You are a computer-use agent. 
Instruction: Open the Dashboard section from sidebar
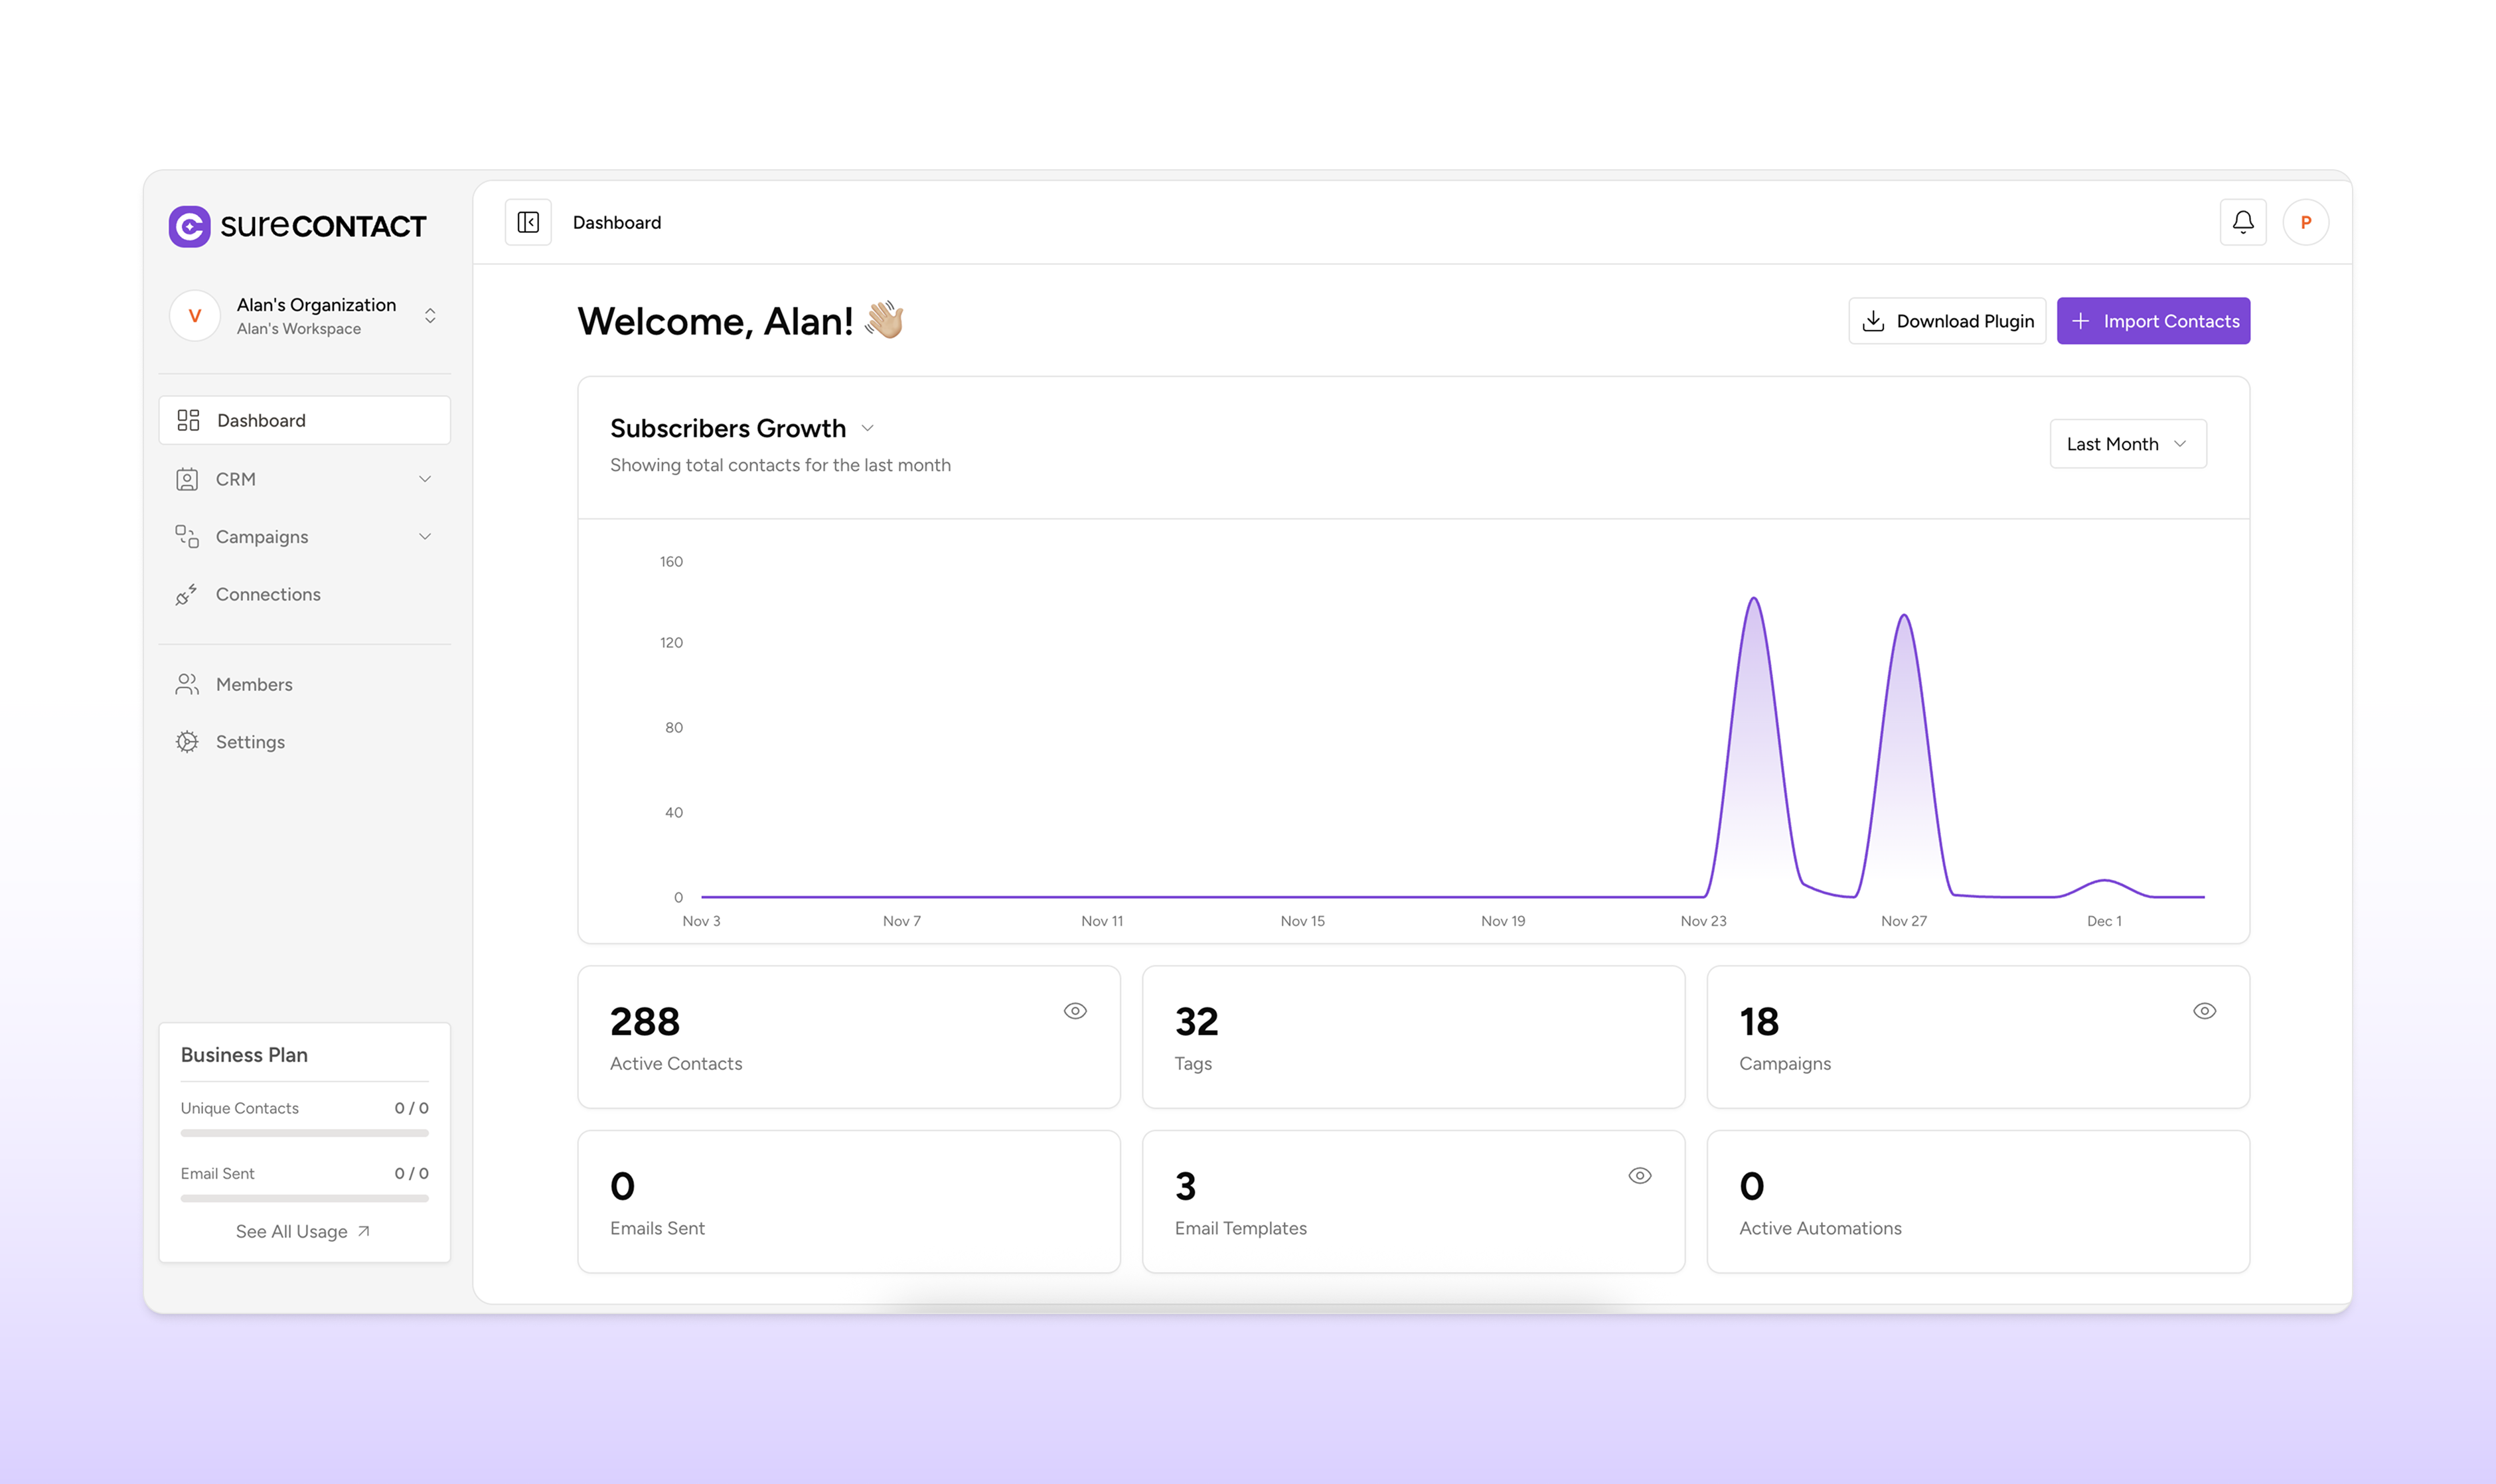coord(260,420)
